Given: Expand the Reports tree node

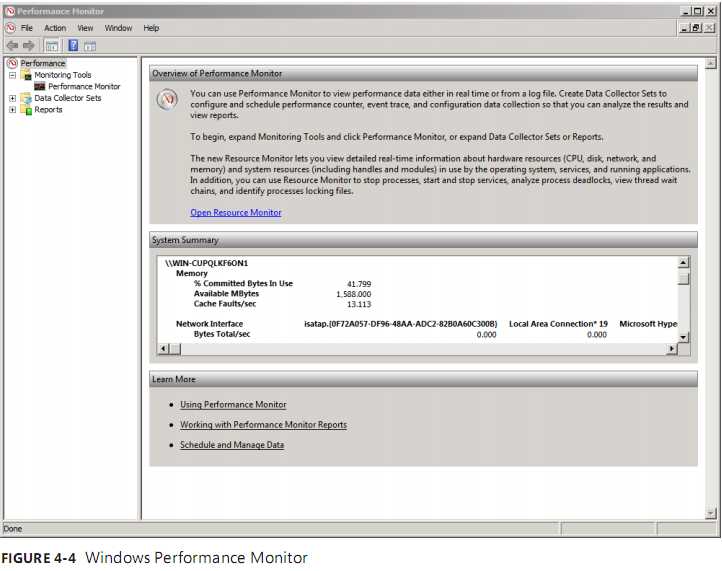Looking at the screenshot, I should pyautogui.click(x=12, y=110).
